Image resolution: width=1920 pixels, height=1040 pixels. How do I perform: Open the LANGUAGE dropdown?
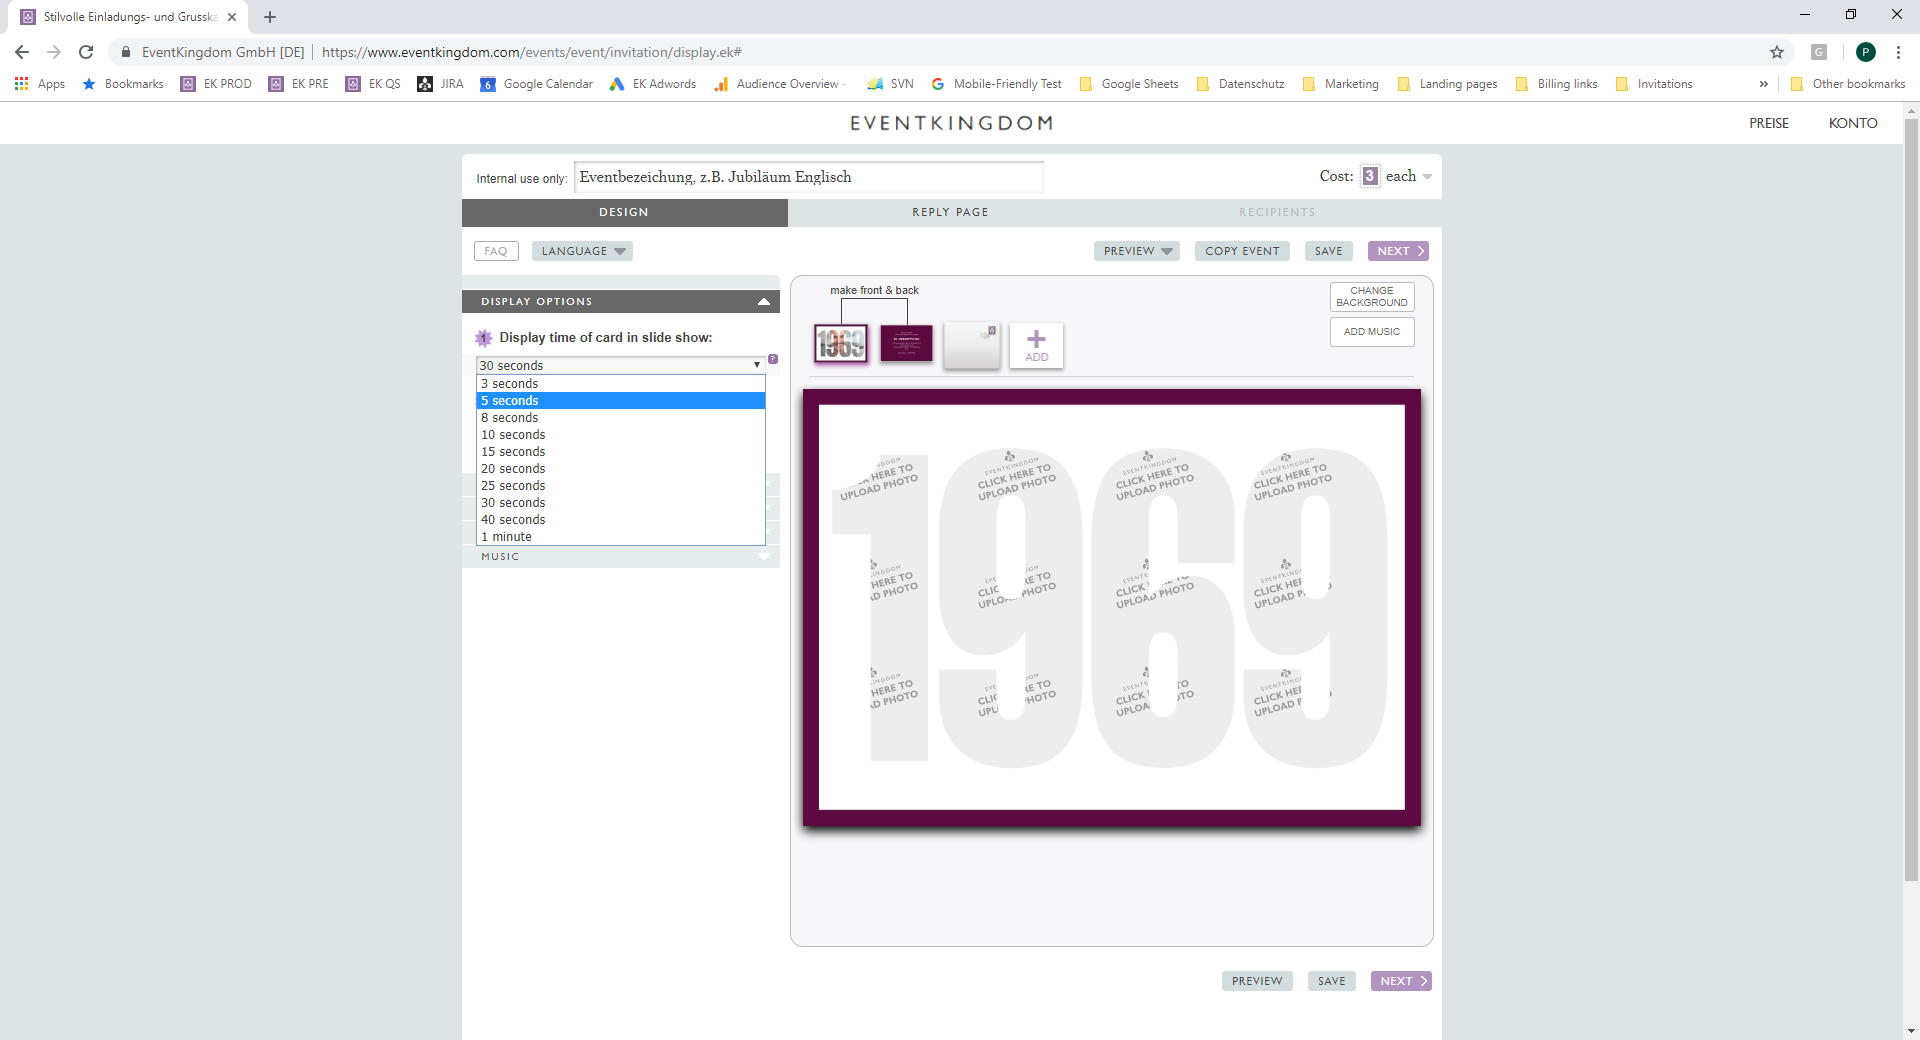pyautogui.click(x=582, y=251)
